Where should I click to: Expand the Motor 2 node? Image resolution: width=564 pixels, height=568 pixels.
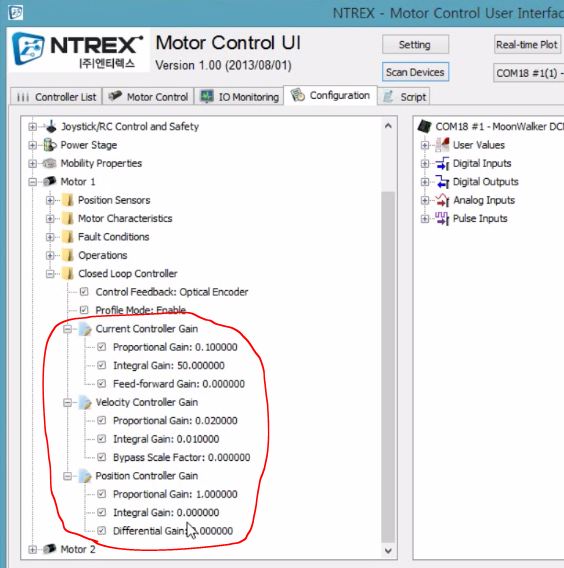[x=32, y=550]
